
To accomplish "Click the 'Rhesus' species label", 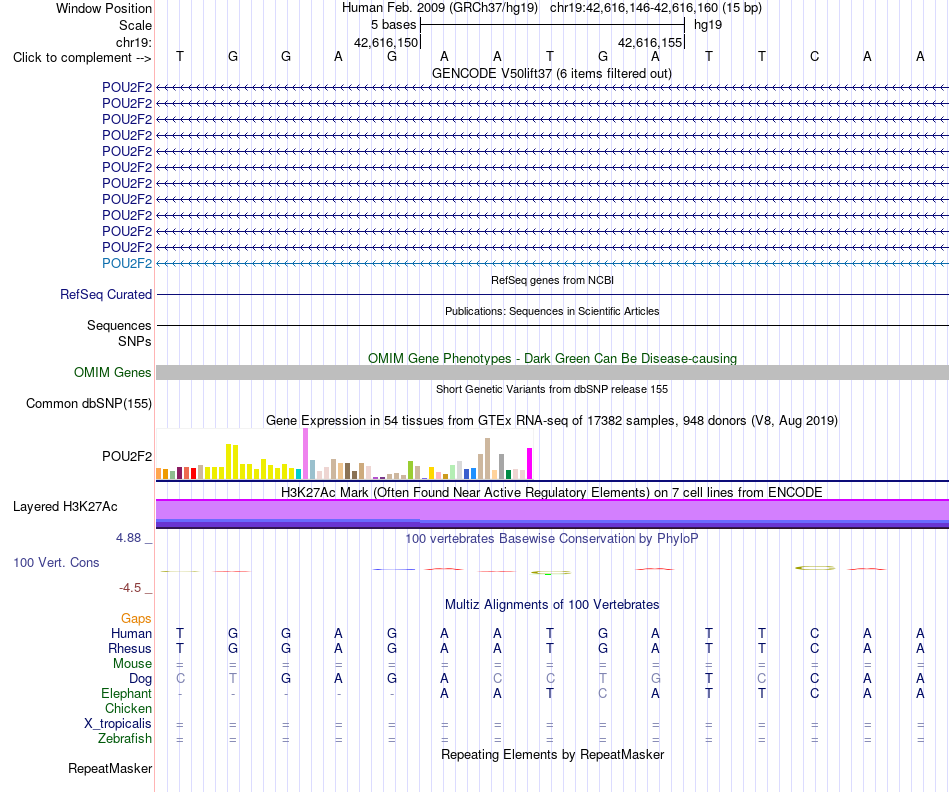I will (x=130, y=648).
